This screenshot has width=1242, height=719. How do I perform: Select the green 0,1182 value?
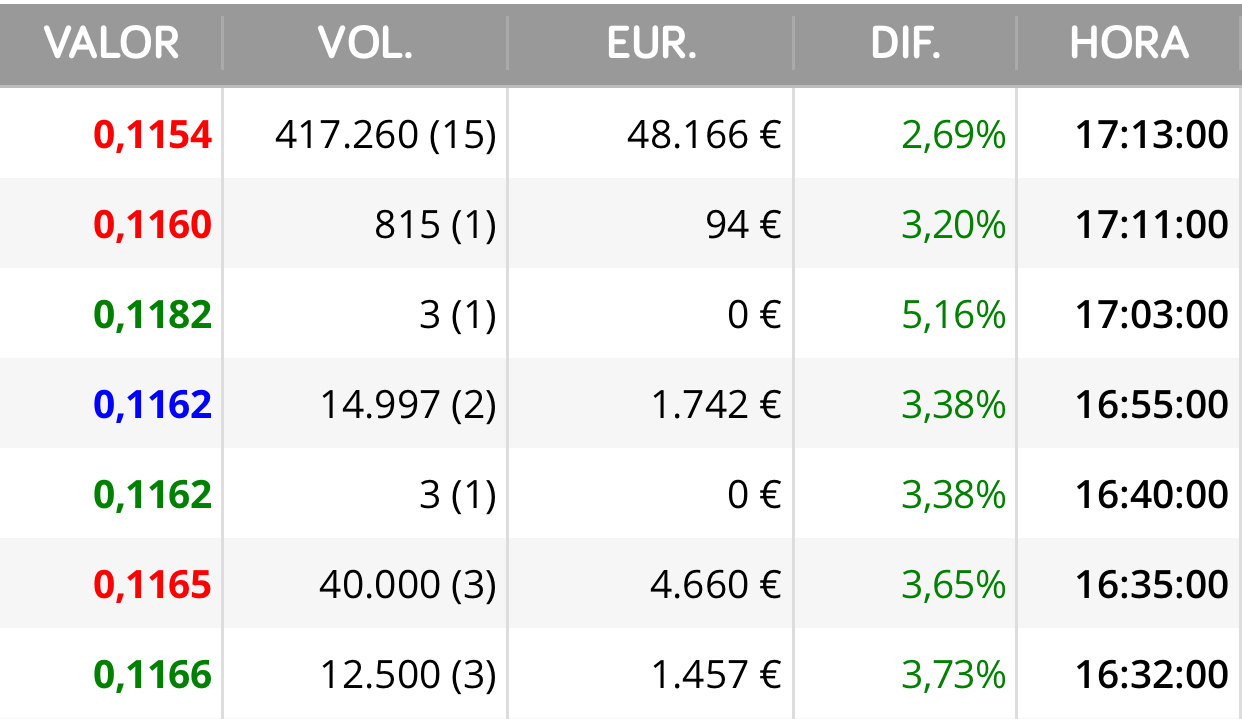click(153, 314)
